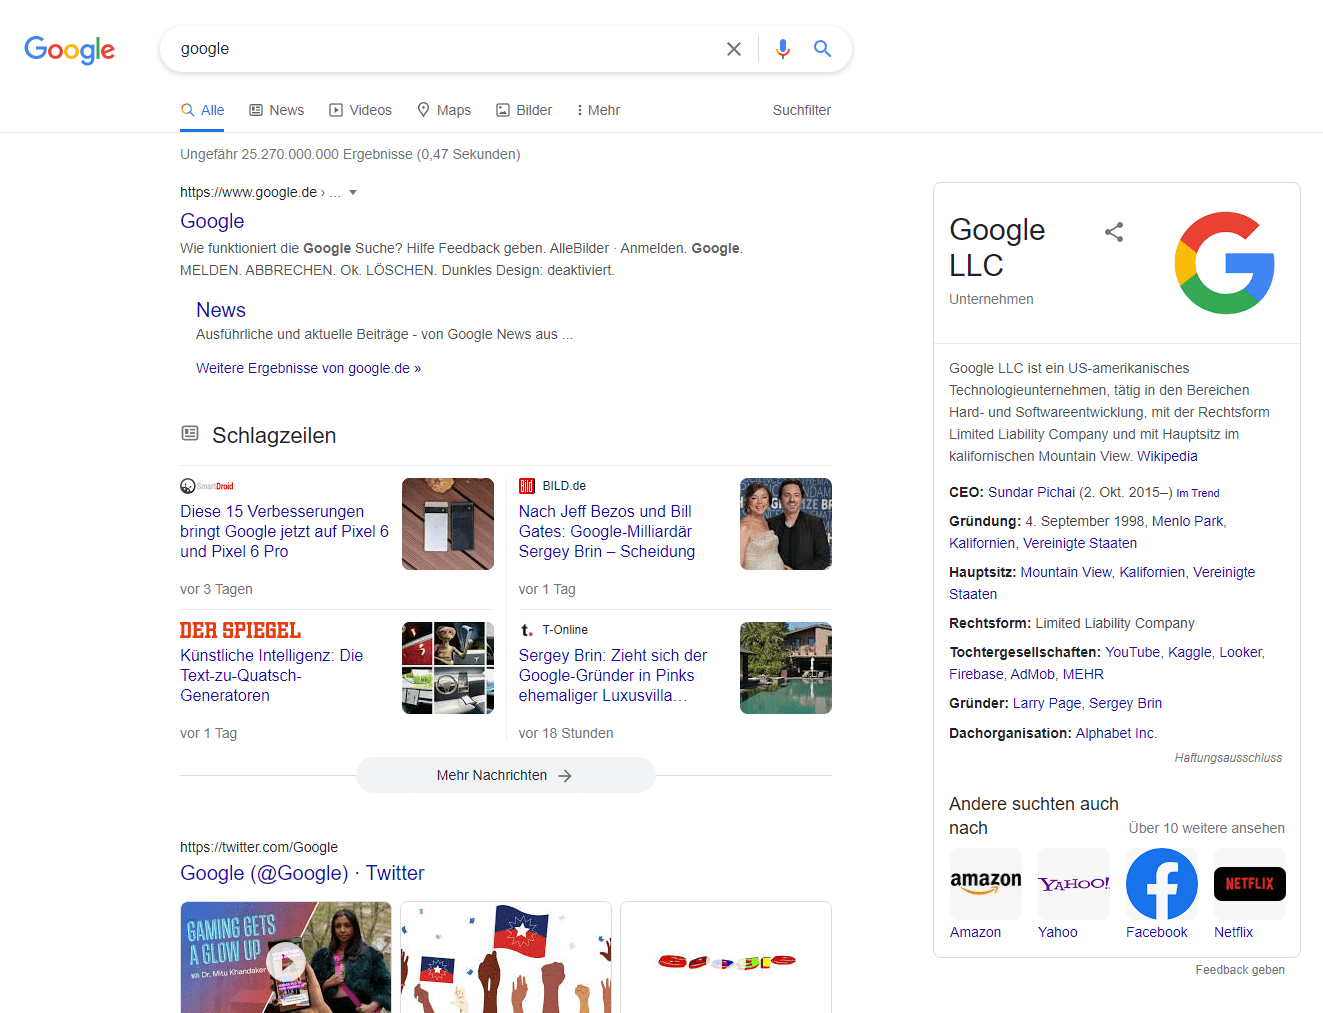The image size is (1323, 1013).
Task: Open AdMob subsidiary link
Action: tap(1032, 674)
